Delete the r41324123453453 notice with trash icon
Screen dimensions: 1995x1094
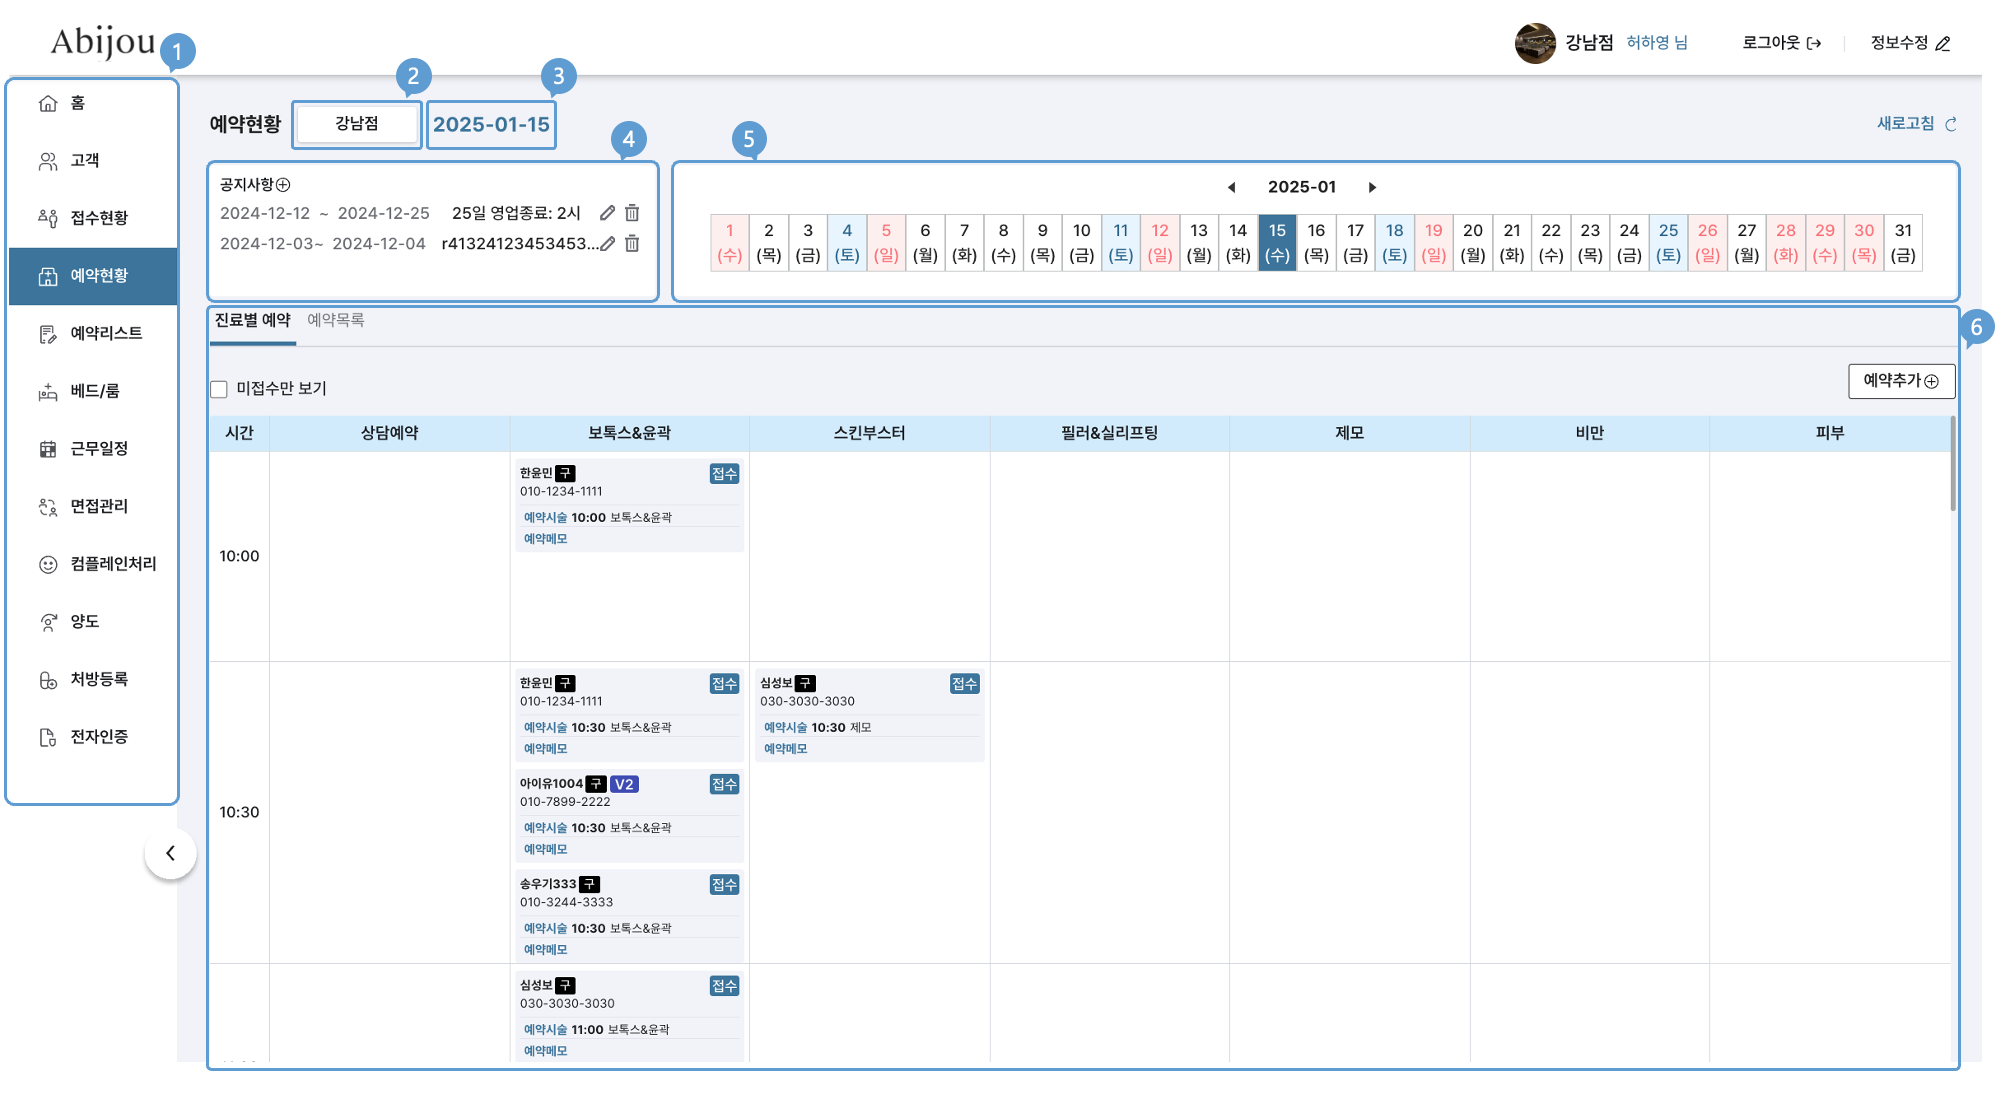[632, 243]
